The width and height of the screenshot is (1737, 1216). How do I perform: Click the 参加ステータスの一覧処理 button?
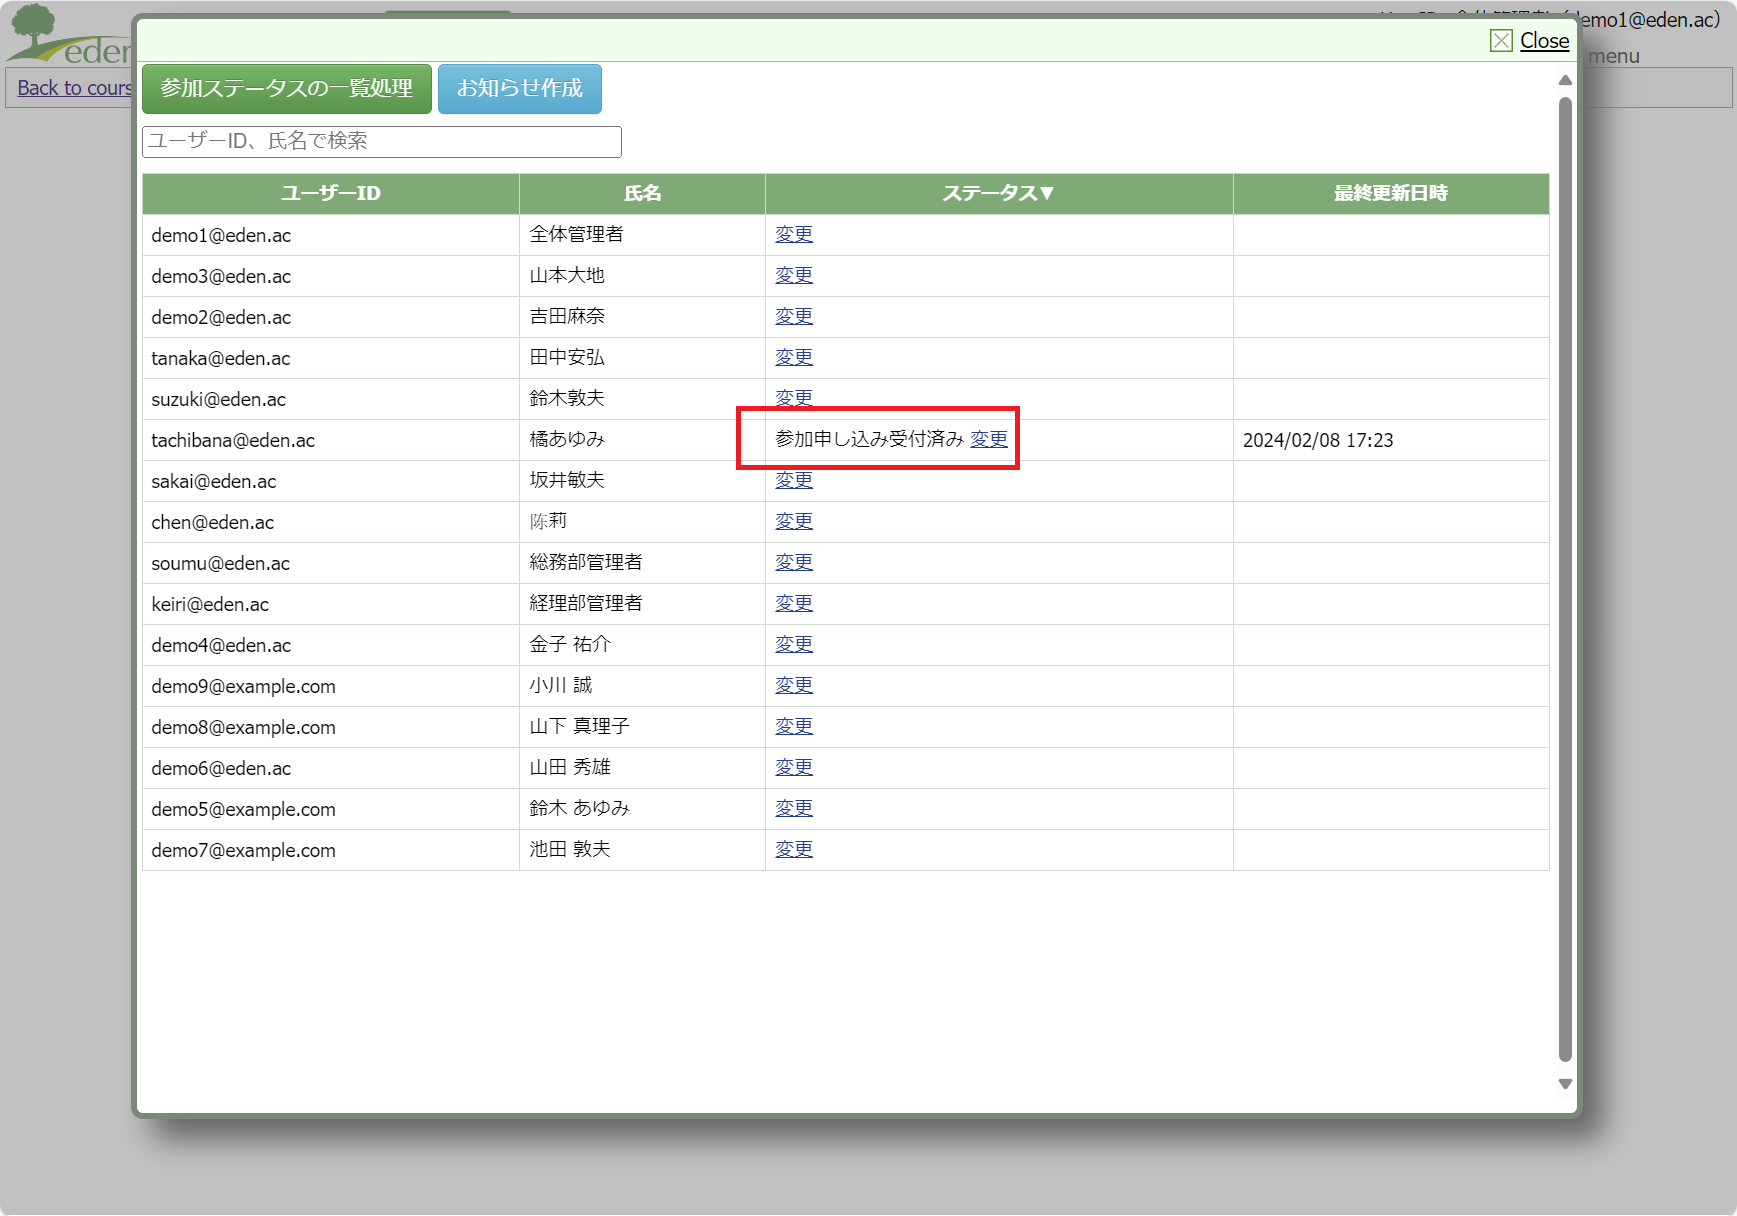[287, 89]
